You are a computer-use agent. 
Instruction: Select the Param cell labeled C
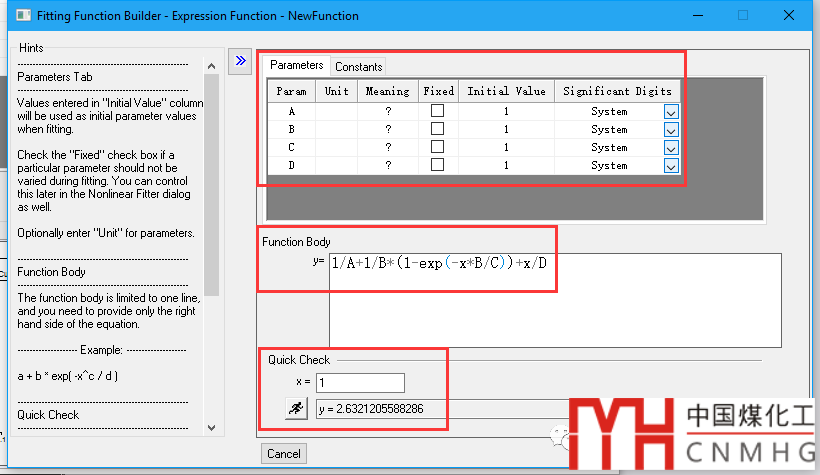click(291, 147)
